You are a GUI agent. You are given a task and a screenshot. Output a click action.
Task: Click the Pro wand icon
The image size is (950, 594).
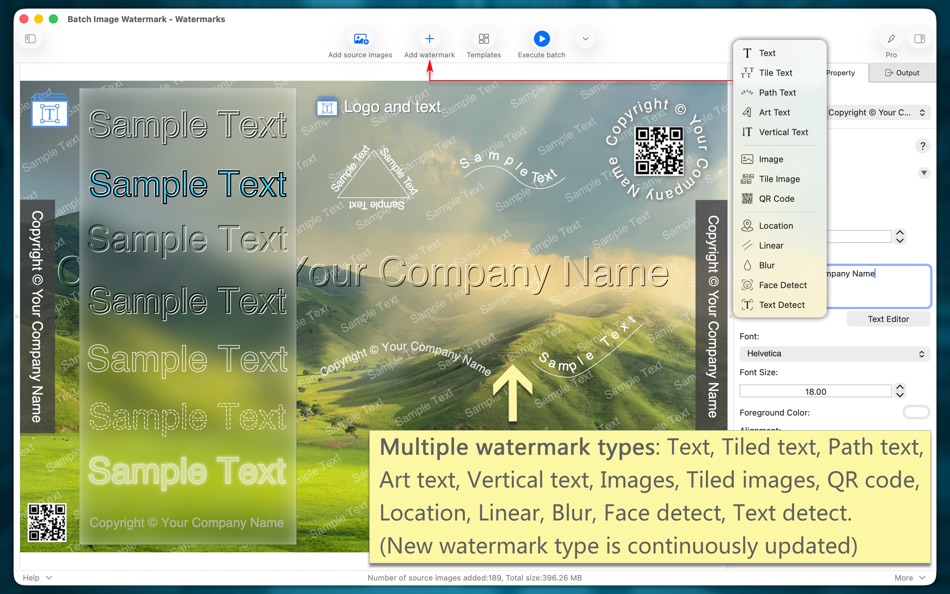point(890,38)
